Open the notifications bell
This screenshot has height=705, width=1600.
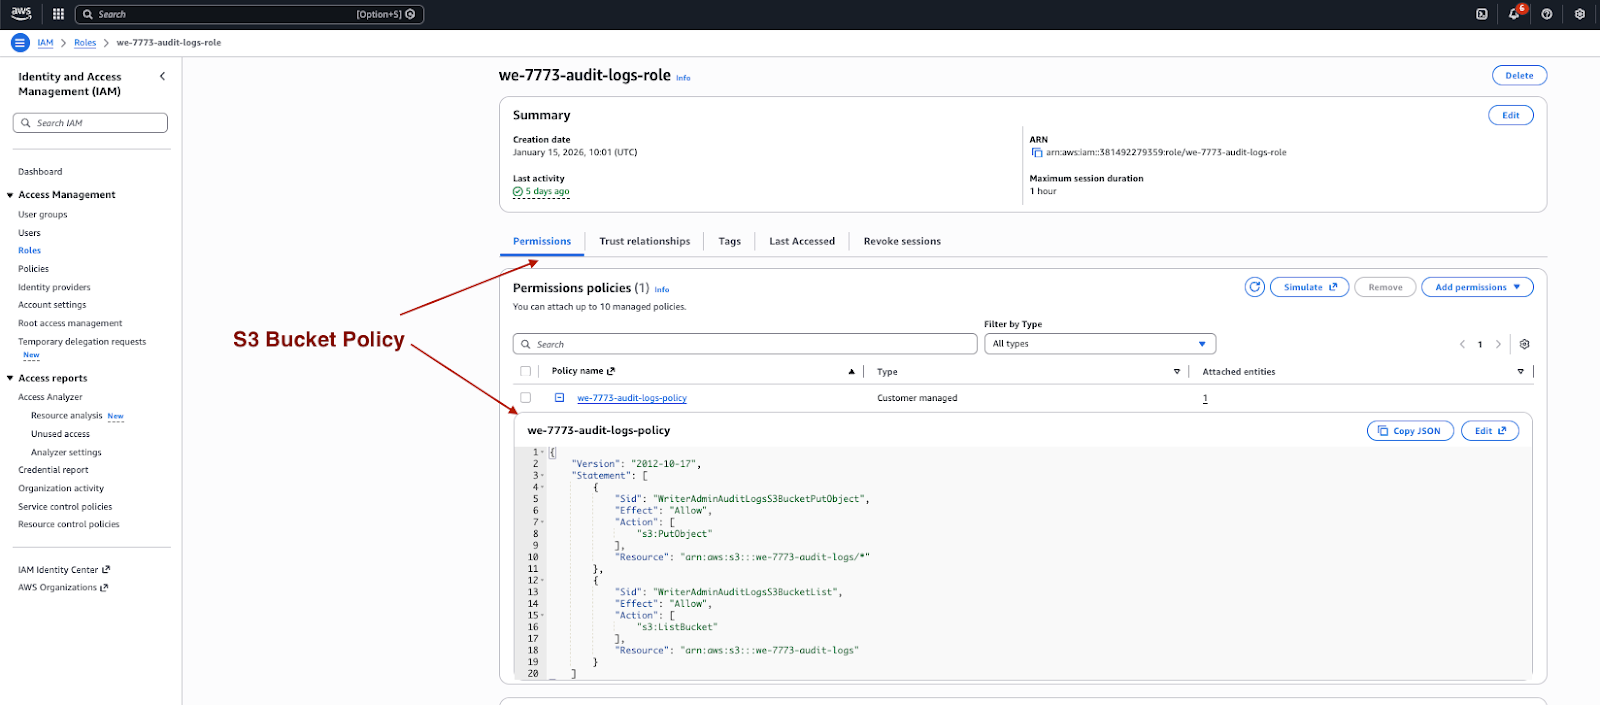(1514, 14)
